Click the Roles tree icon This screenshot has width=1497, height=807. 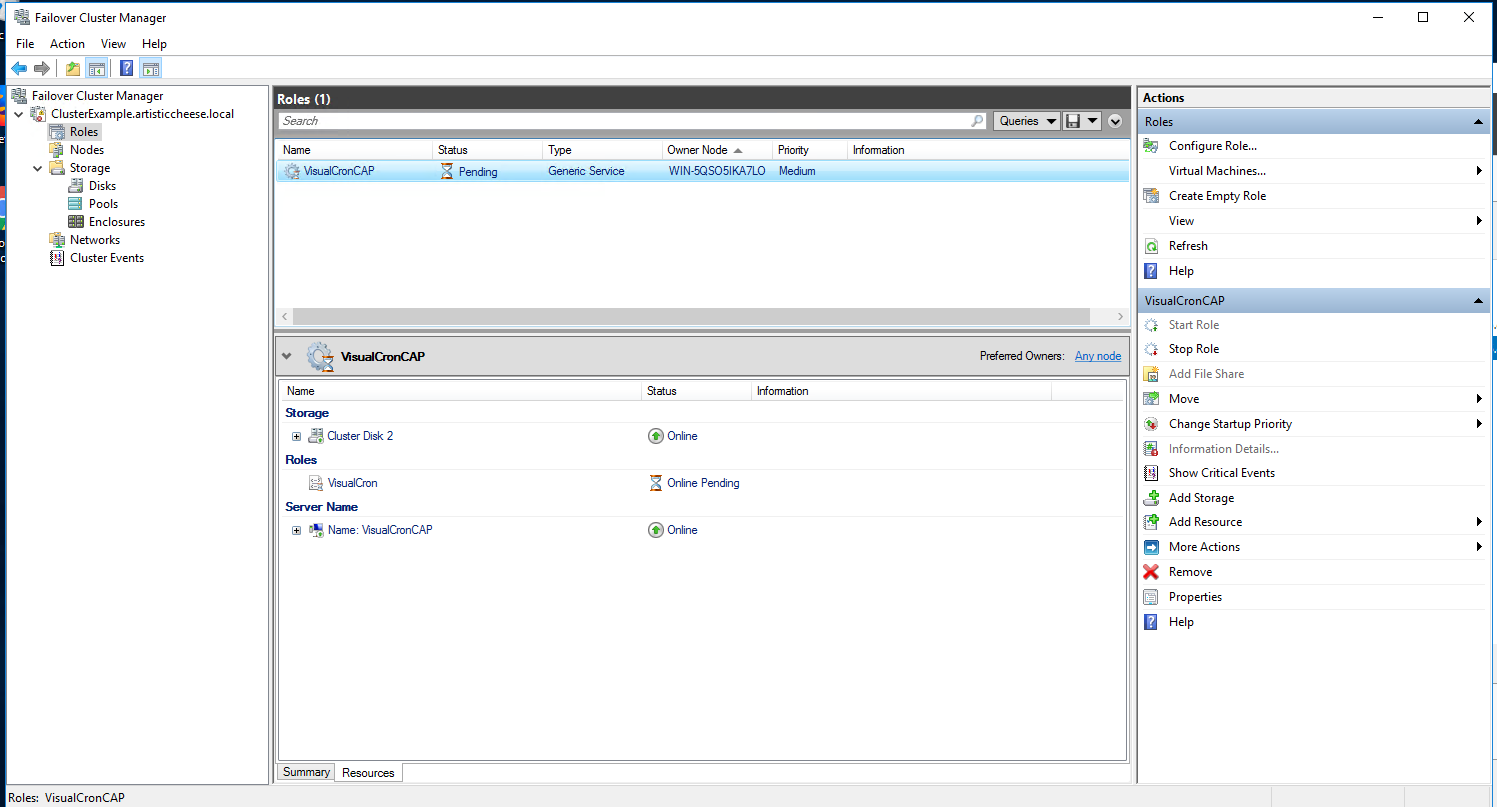58,132
